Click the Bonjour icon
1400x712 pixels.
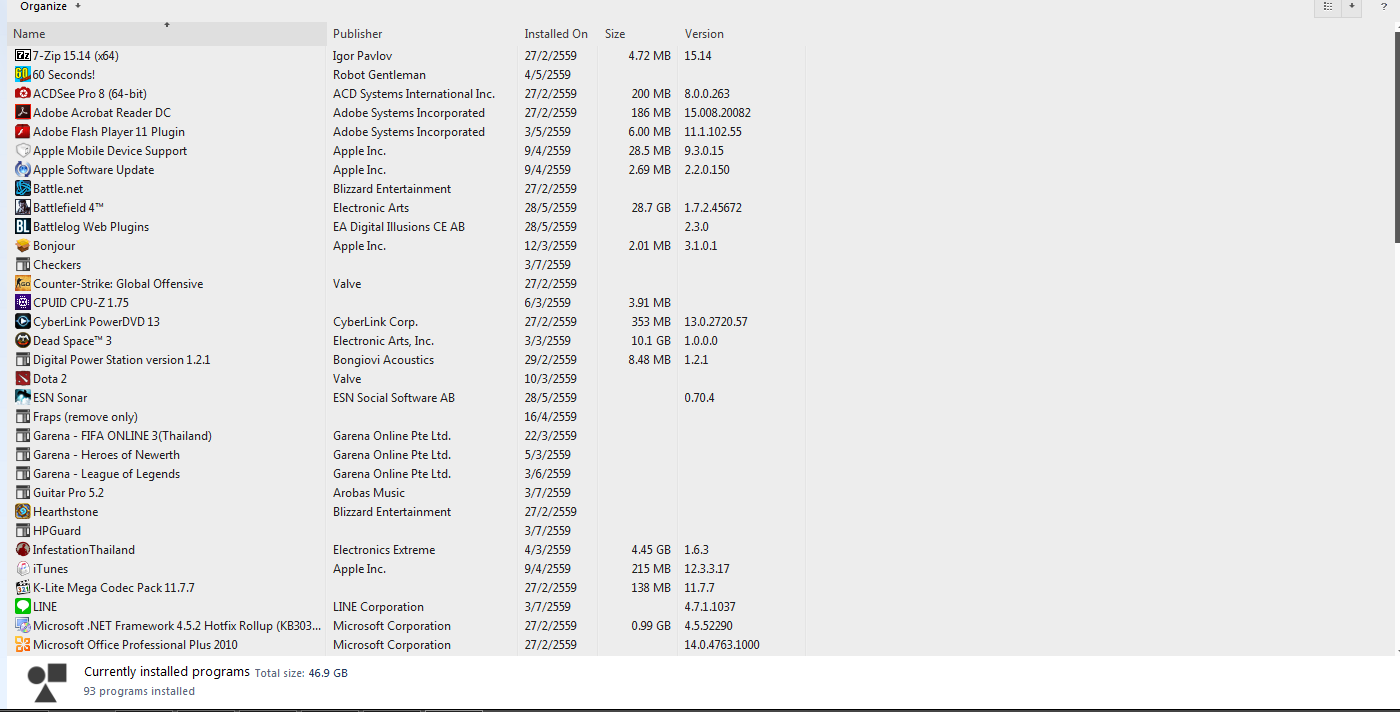[23, 246]
